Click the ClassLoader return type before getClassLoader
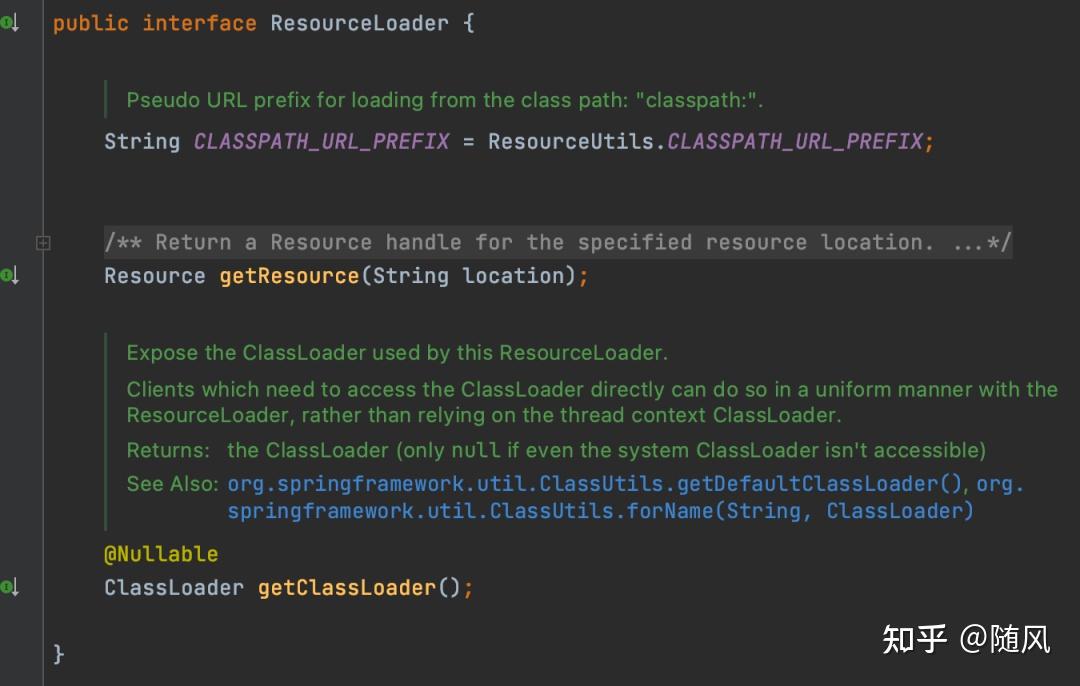Viewport: 1080px width, 686px height. pyautogui.click(x=173, y=588)
